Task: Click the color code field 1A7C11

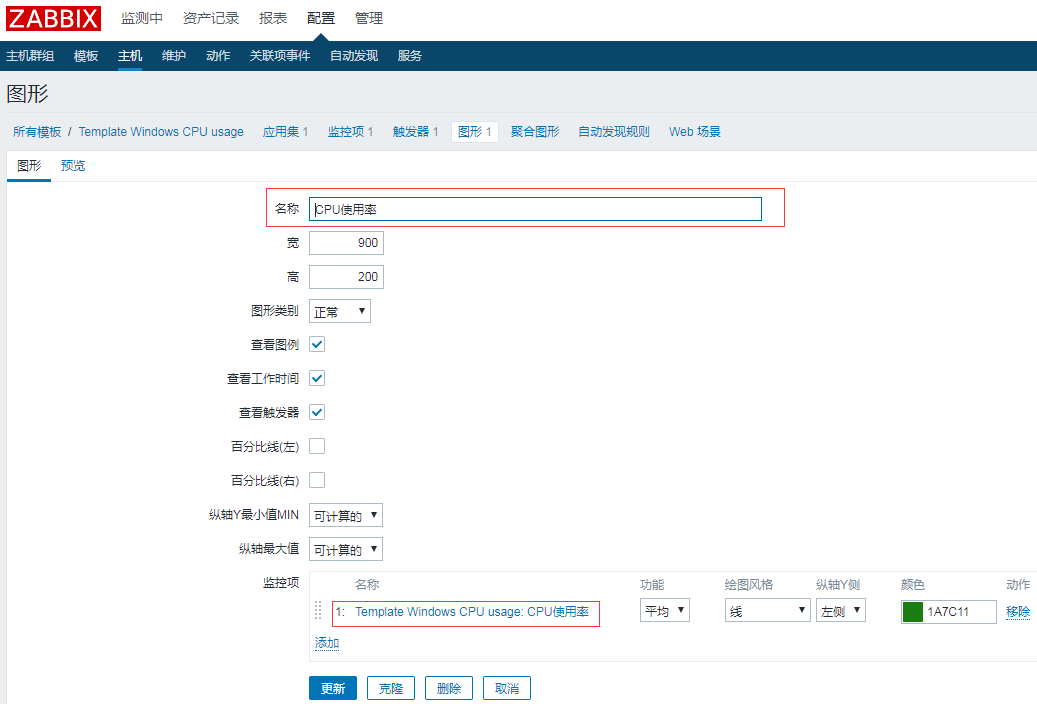Action: pyautogui.click(x=960, y=612)
